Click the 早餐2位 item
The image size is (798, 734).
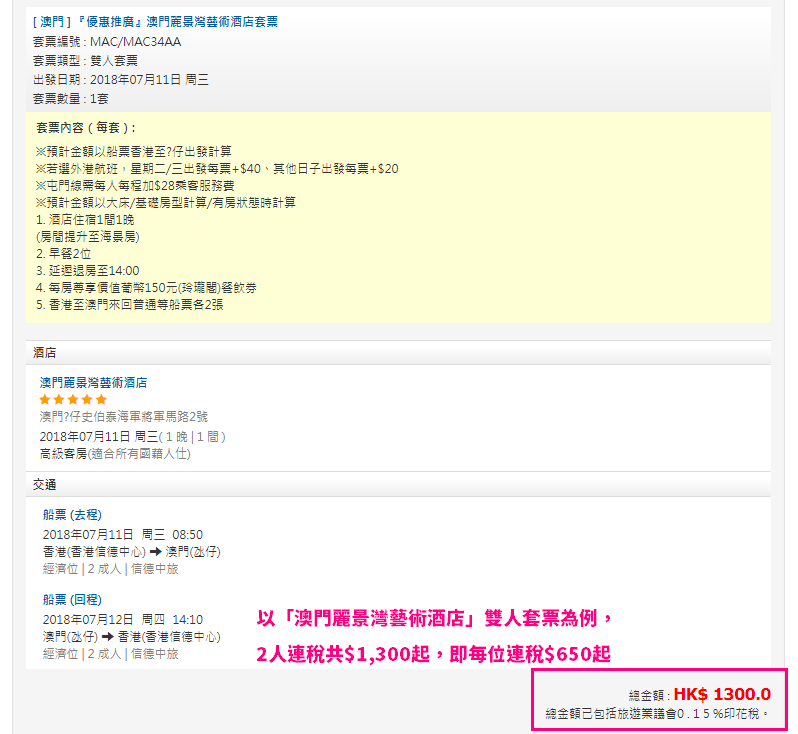[63, 253]
